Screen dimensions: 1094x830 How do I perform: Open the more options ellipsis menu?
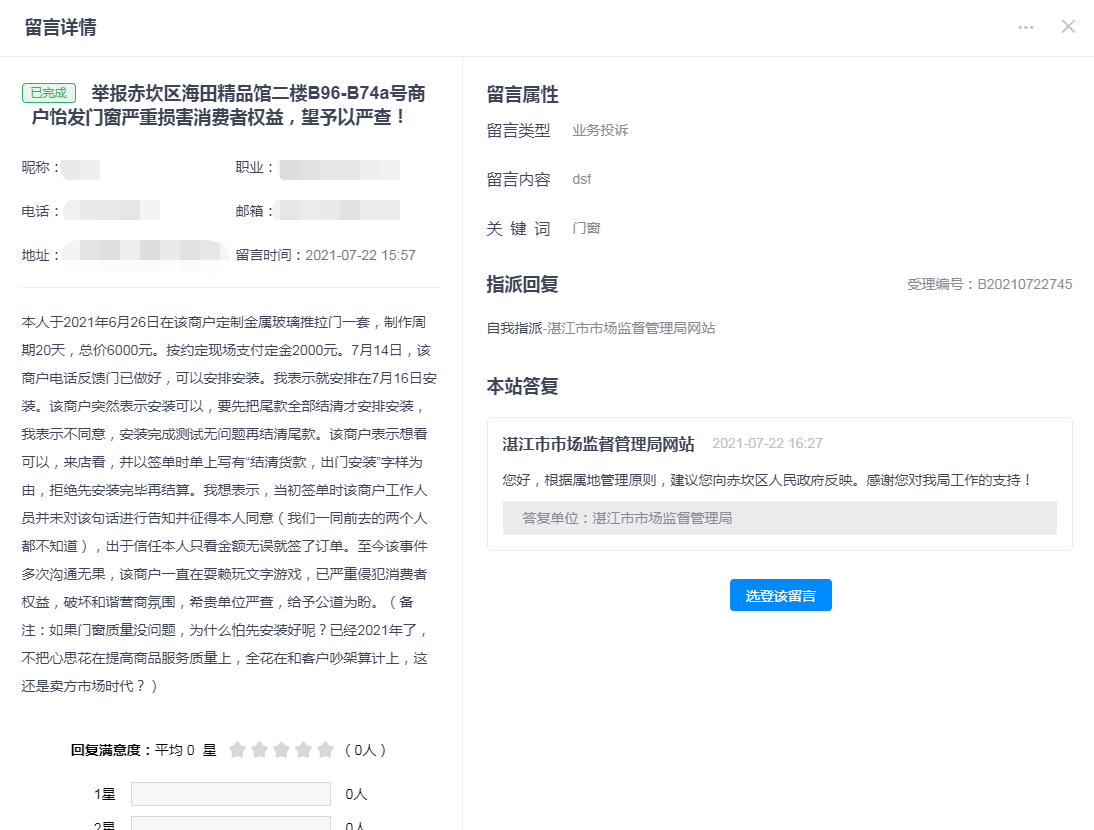point(1026,27)
